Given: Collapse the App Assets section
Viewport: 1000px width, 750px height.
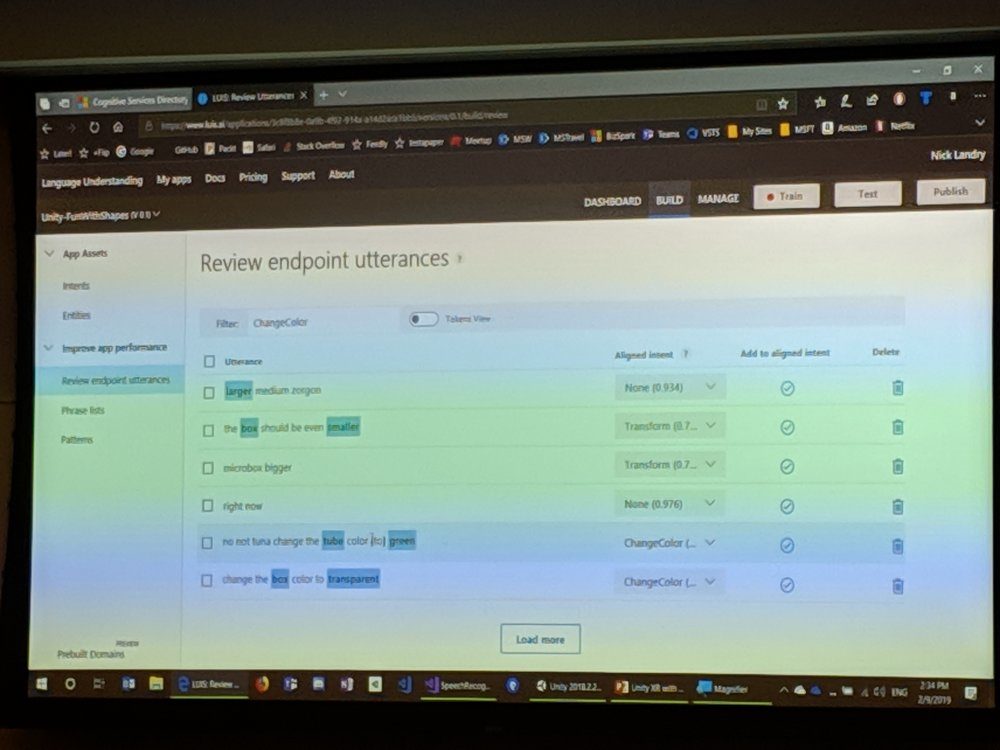Looking at the screenshot, I should tap(49, 254).
